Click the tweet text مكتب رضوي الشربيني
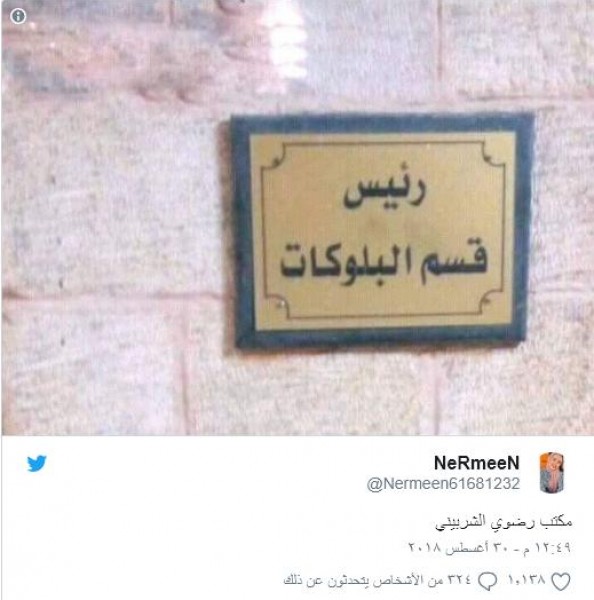Screen dimensions: 594x600 [x=503, y=522]
